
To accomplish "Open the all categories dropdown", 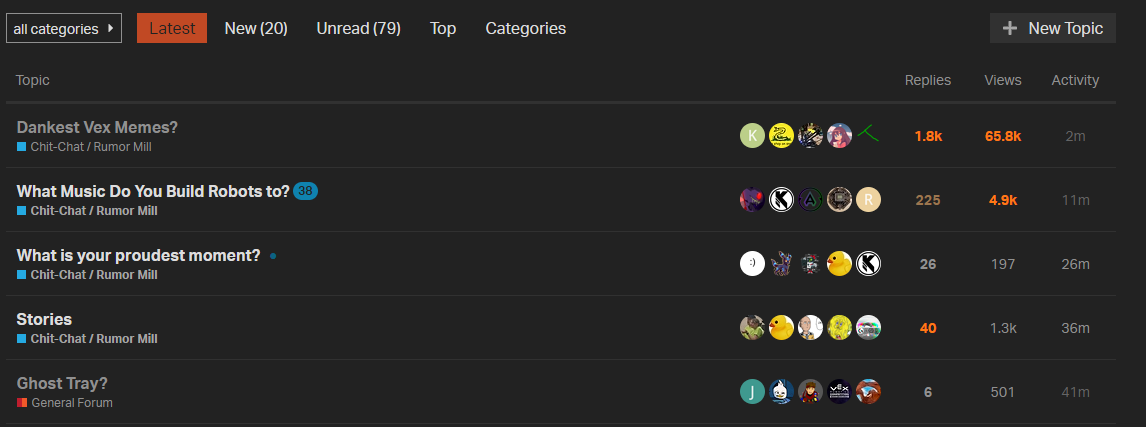I will click(x=64, y=29).
